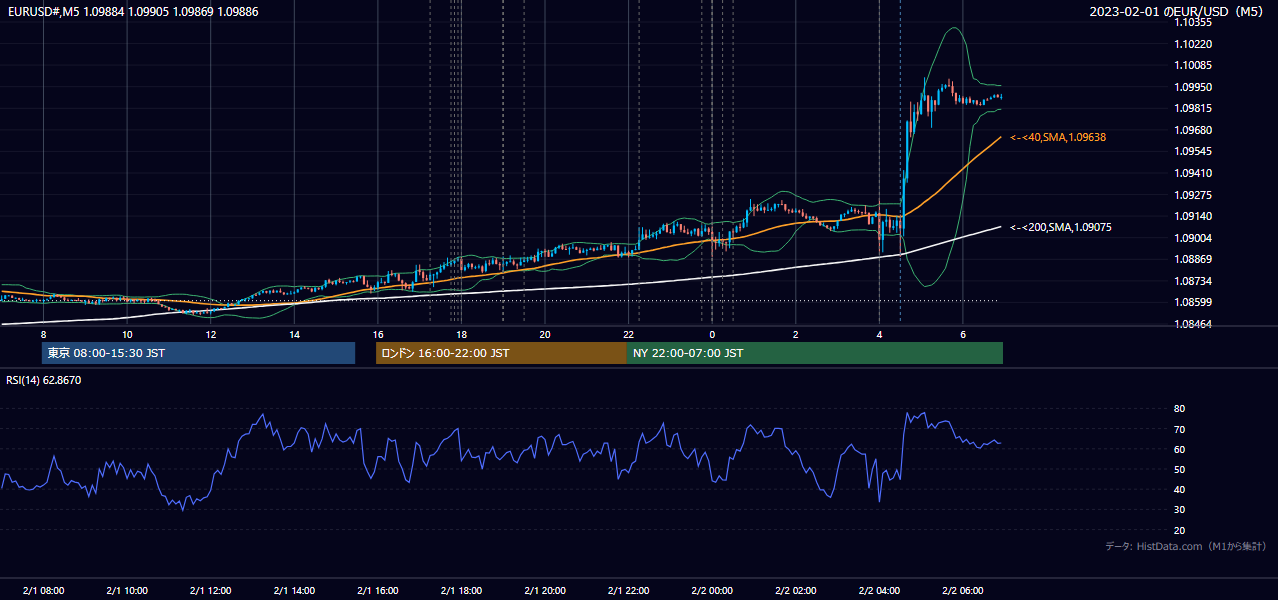The height and width of the screenshot is (600, 1278).
Task: Click the 2/1 16:00 bottom time label
Action: coord(378,591)
